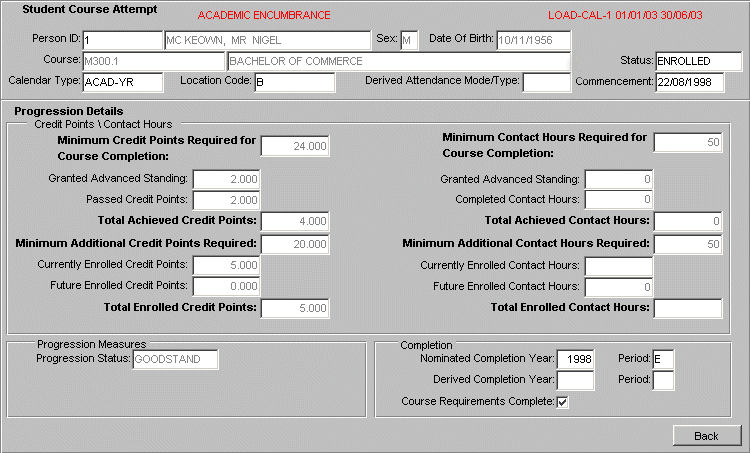Select the Derived Completion Year field

pos(575,380)
